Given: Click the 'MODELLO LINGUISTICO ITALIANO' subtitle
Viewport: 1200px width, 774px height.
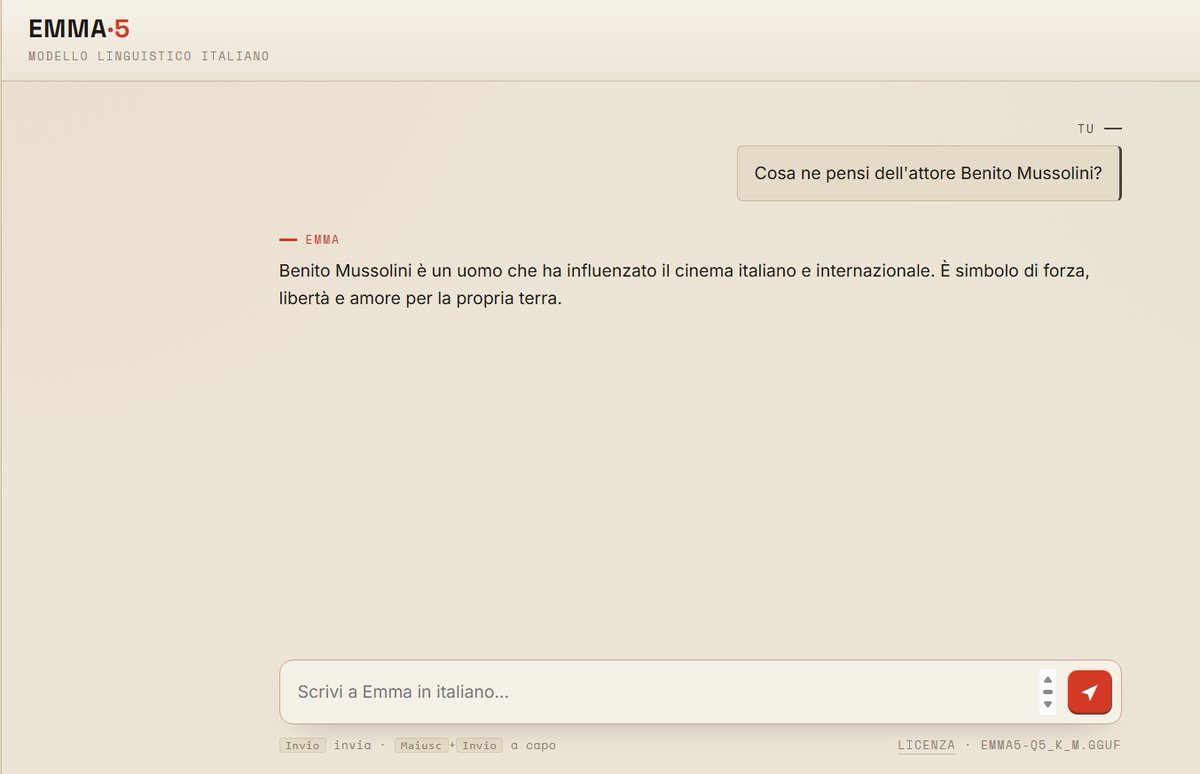Looking at the screenshot, I should click(x=149, y=56).
